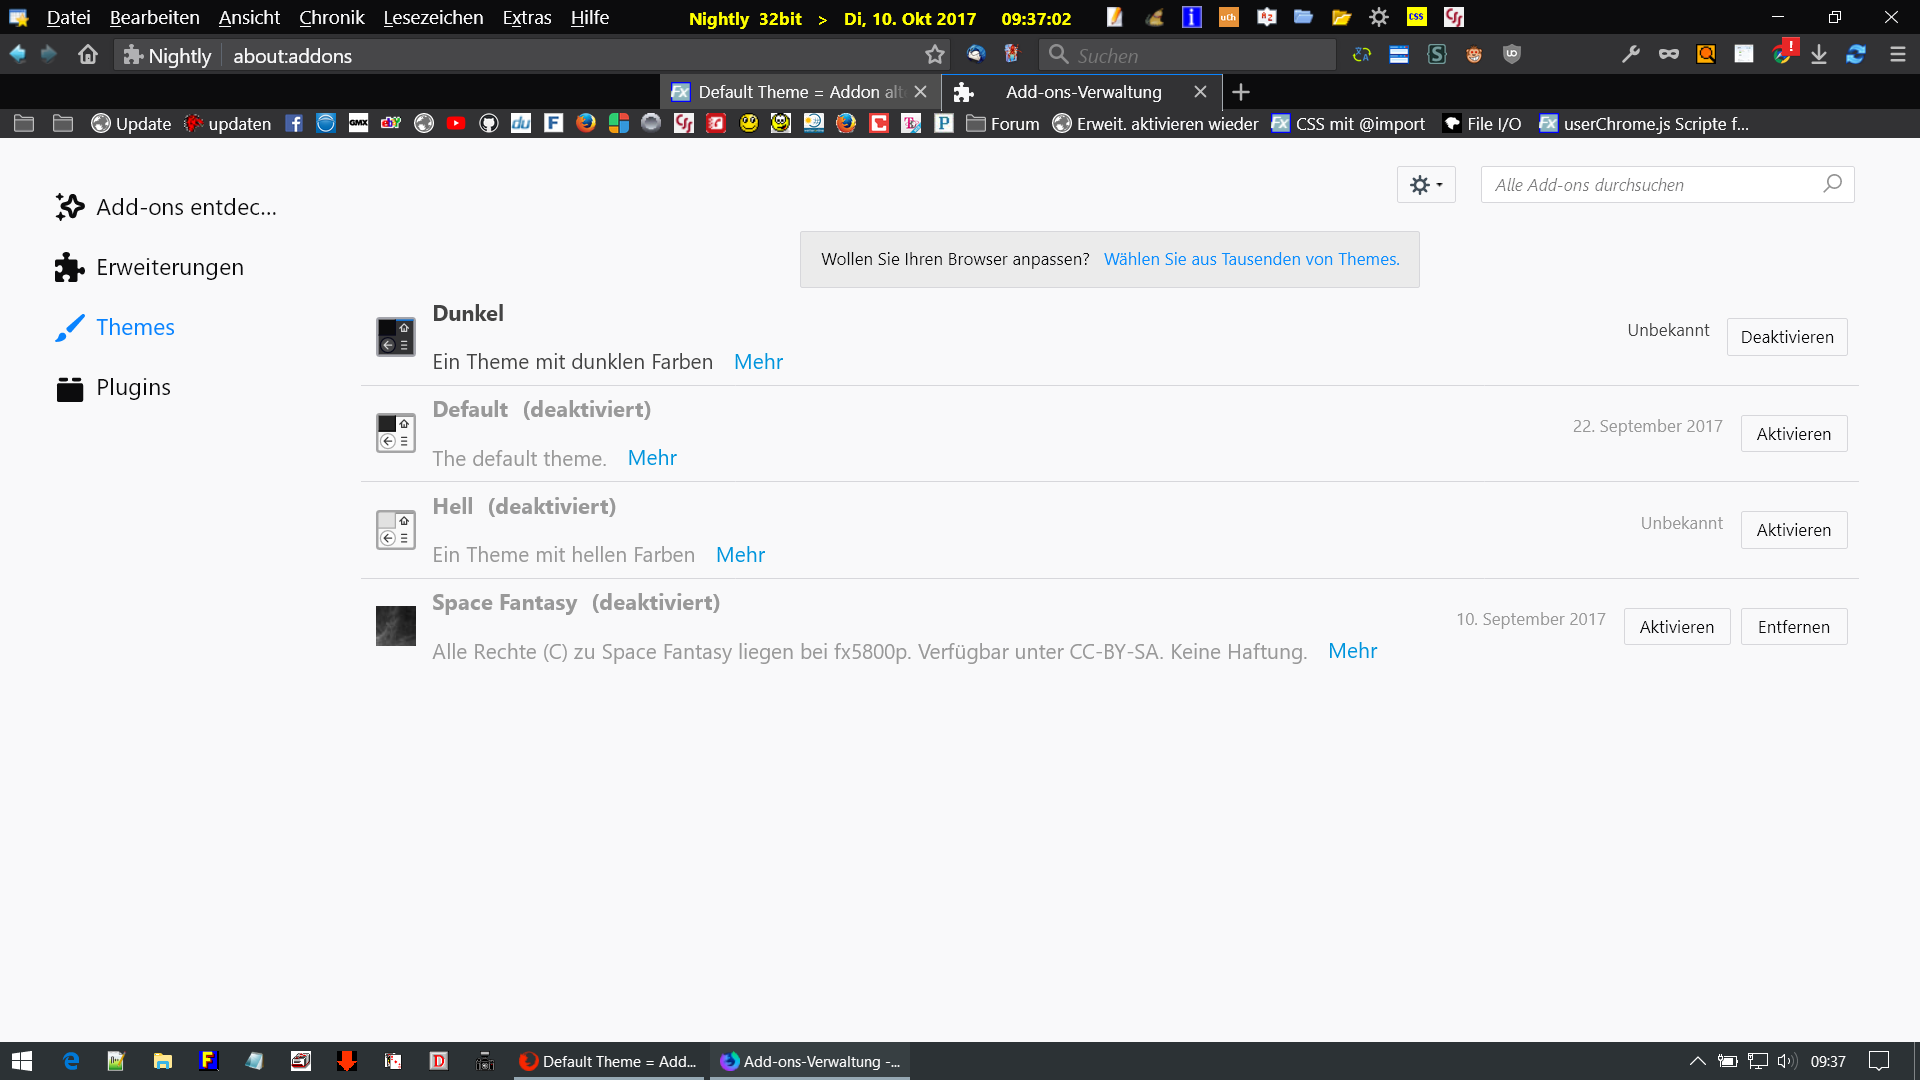Click the home button in toolbar
Screen dimensions: 1920x1080
point(88,55)
